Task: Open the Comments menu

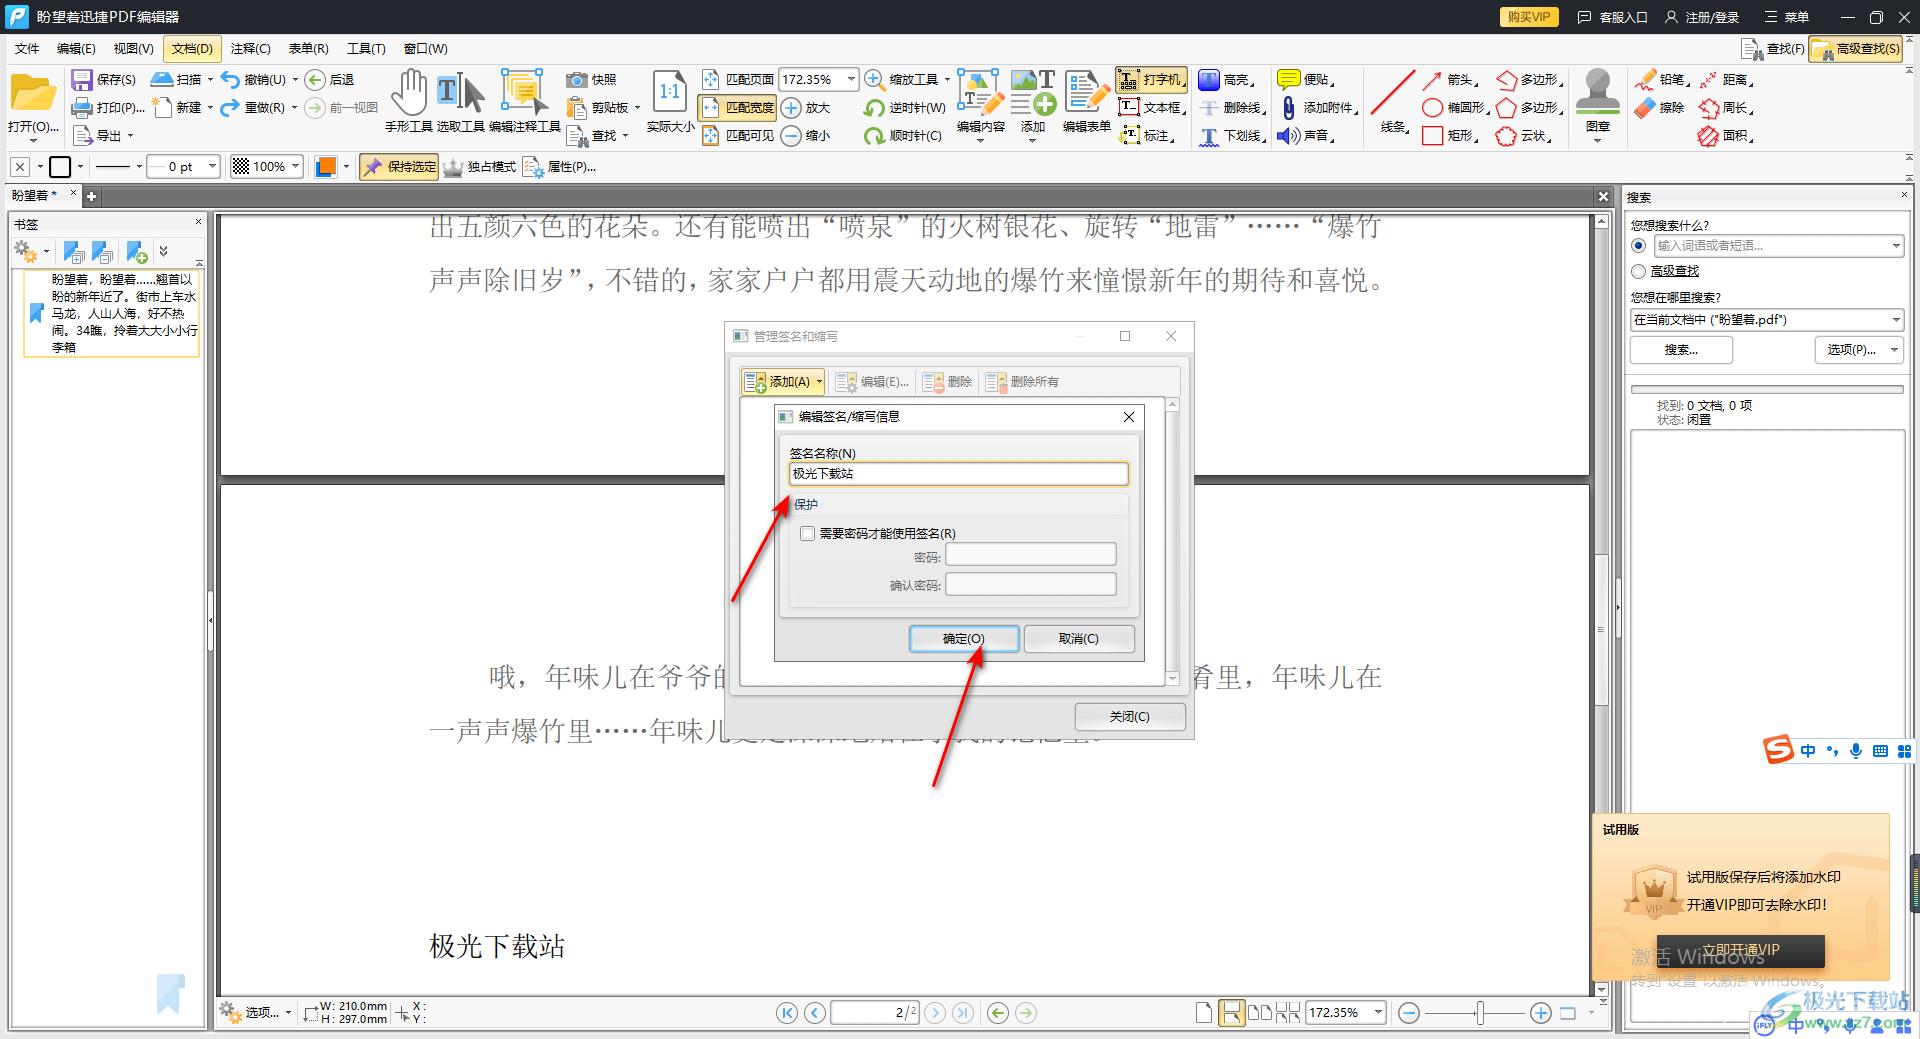Action: click(250, 48)
